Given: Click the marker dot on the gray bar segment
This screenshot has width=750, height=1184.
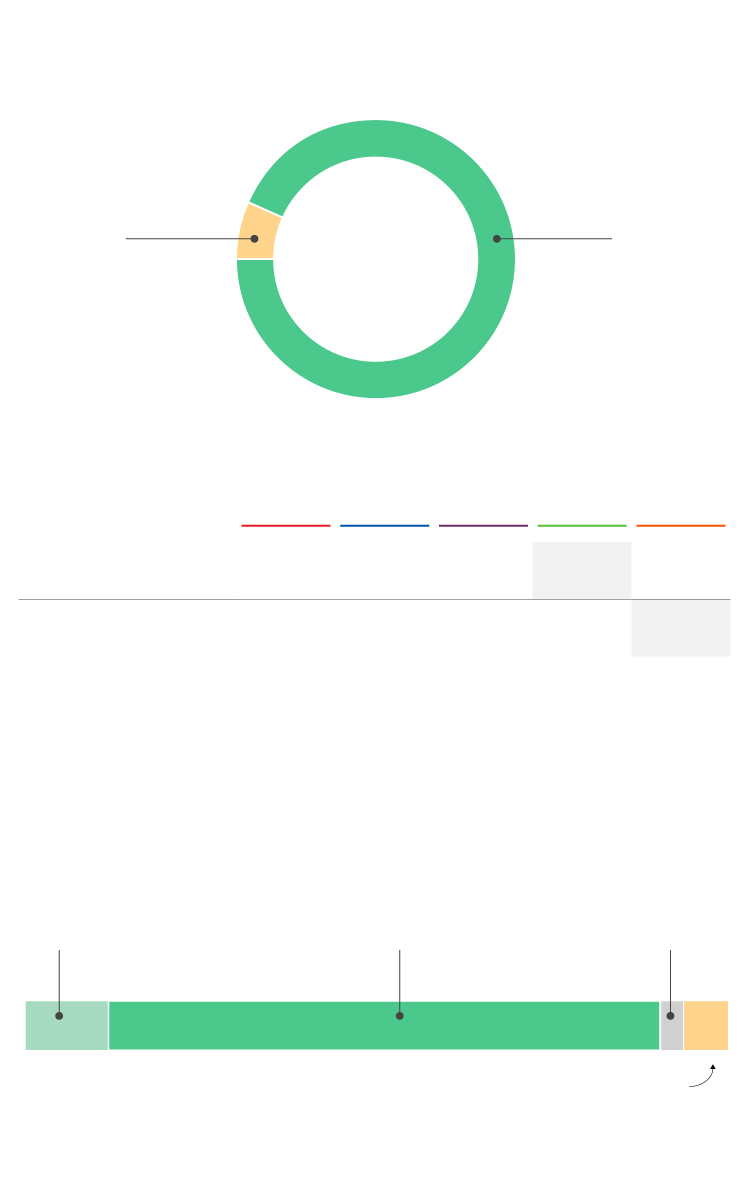Looking at the screenshot, I should coord(670,1016).
